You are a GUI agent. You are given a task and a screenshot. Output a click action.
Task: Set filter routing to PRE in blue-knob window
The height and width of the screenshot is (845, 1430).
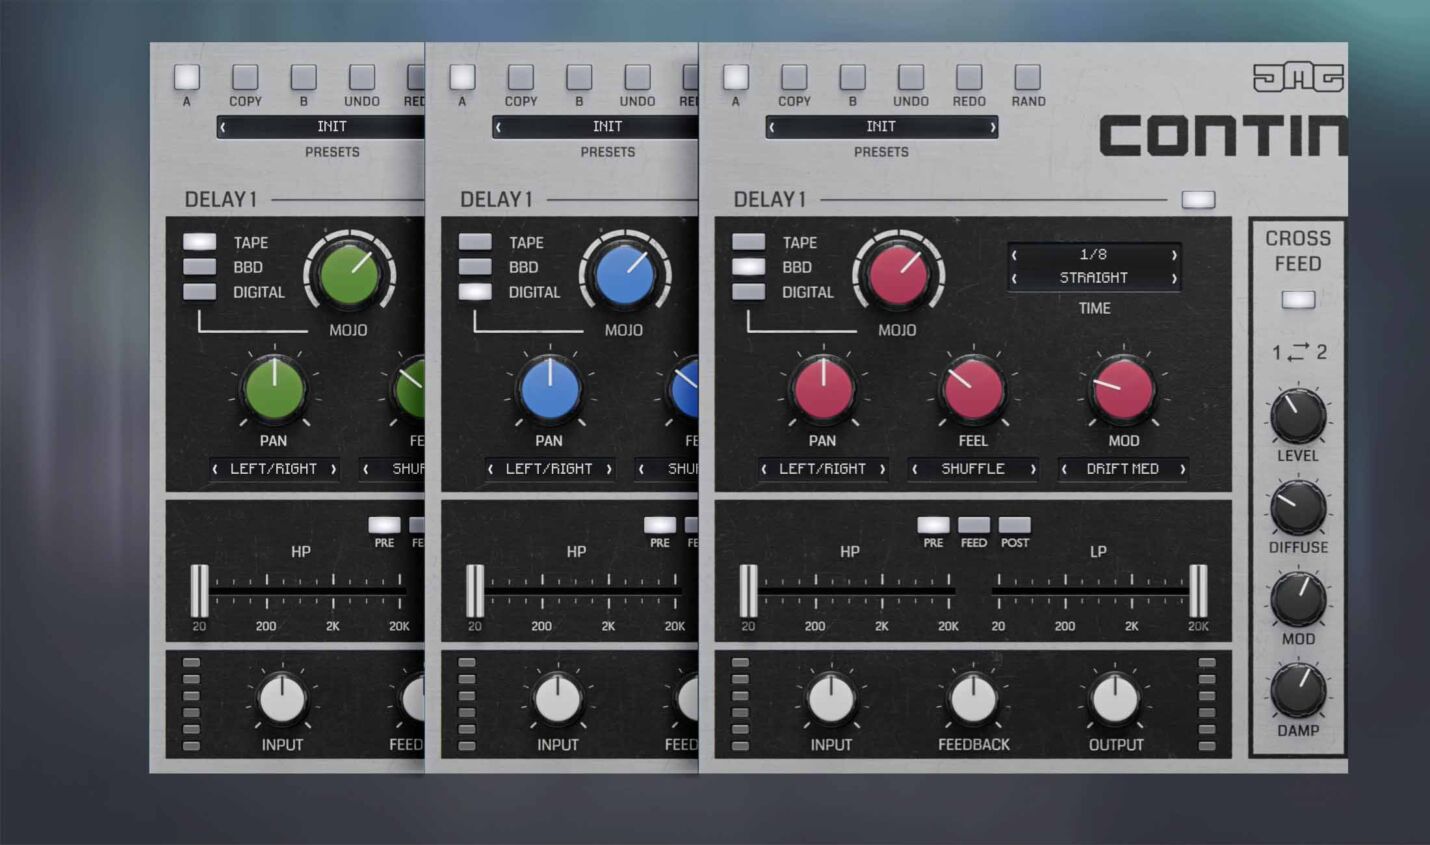click(659, 525)
